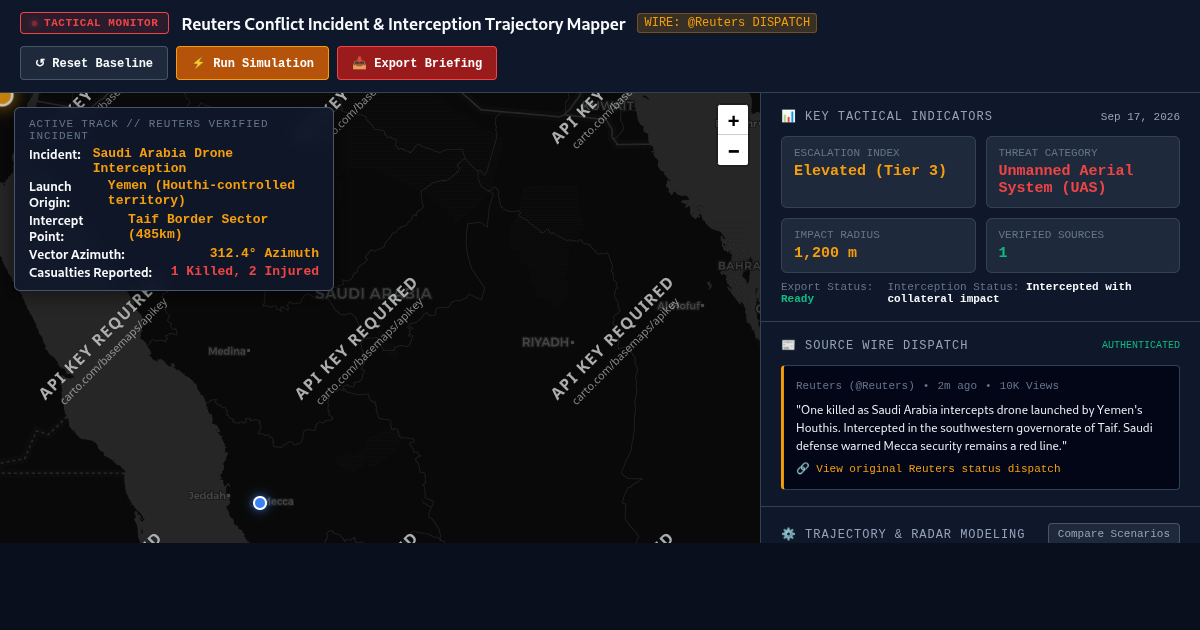1200x630 pixels.
Task: Click the Jeddah map label
Action: pyautogui.click(x=208, y=496)
